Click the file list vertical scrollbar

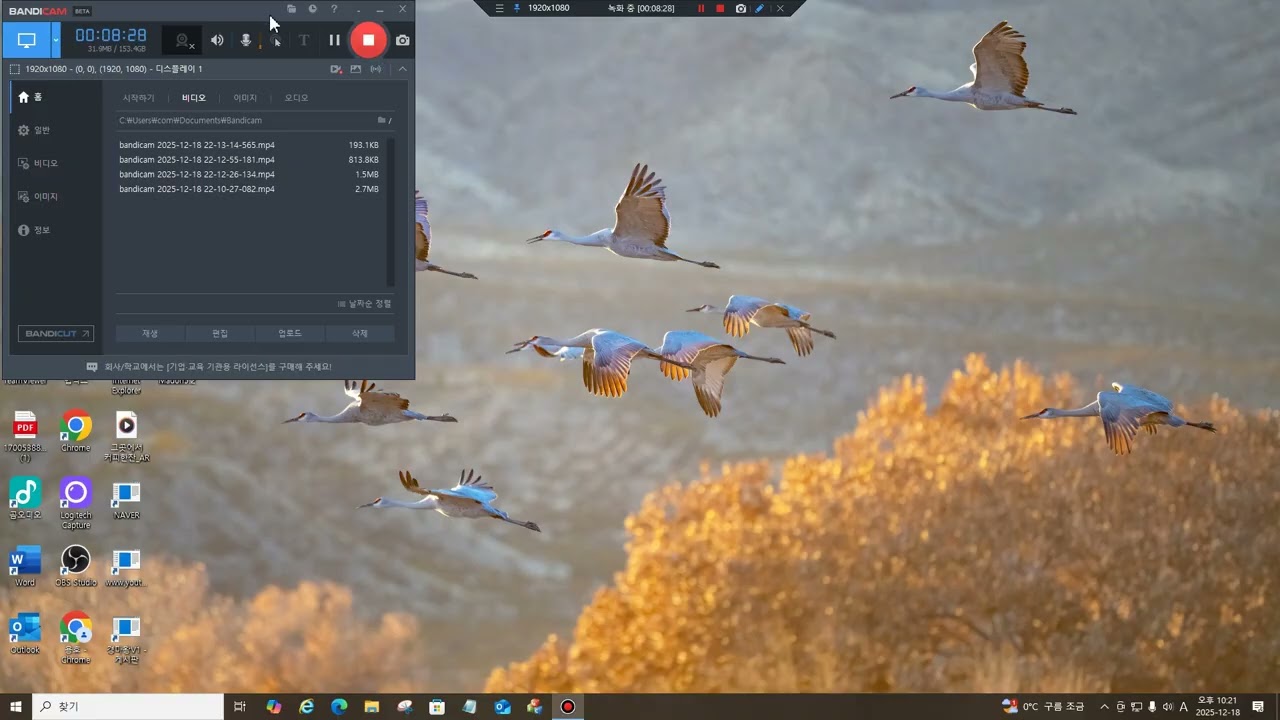pyautogui.click(x=390, y=212)
